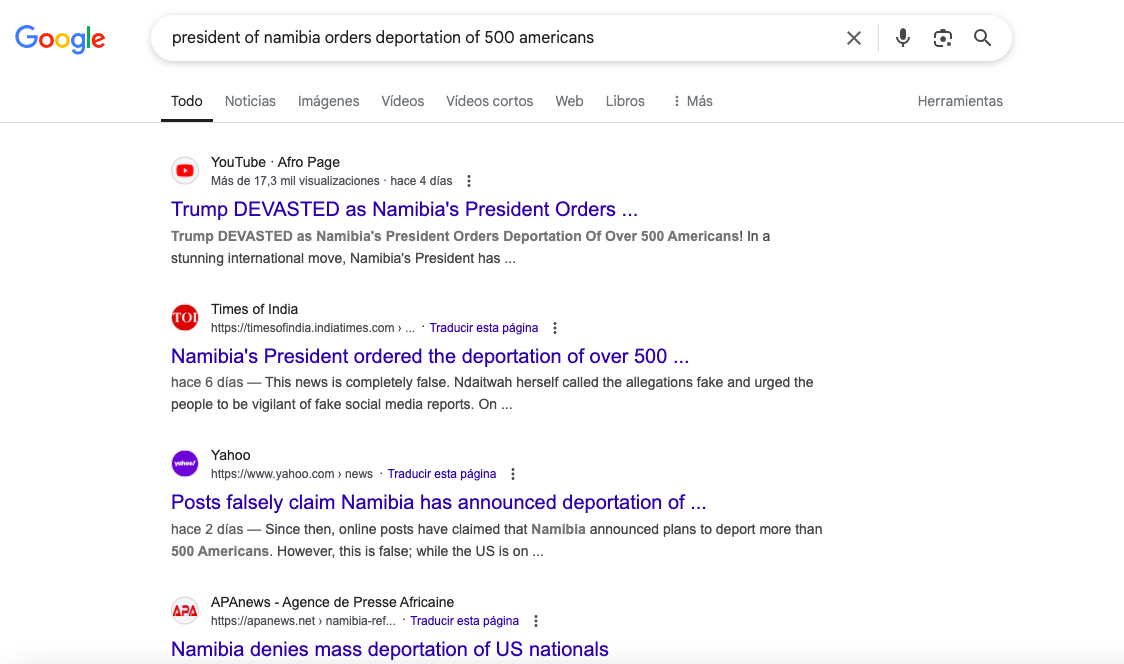
Task: Start voice search with microphone icon
Action: point(903,38)
